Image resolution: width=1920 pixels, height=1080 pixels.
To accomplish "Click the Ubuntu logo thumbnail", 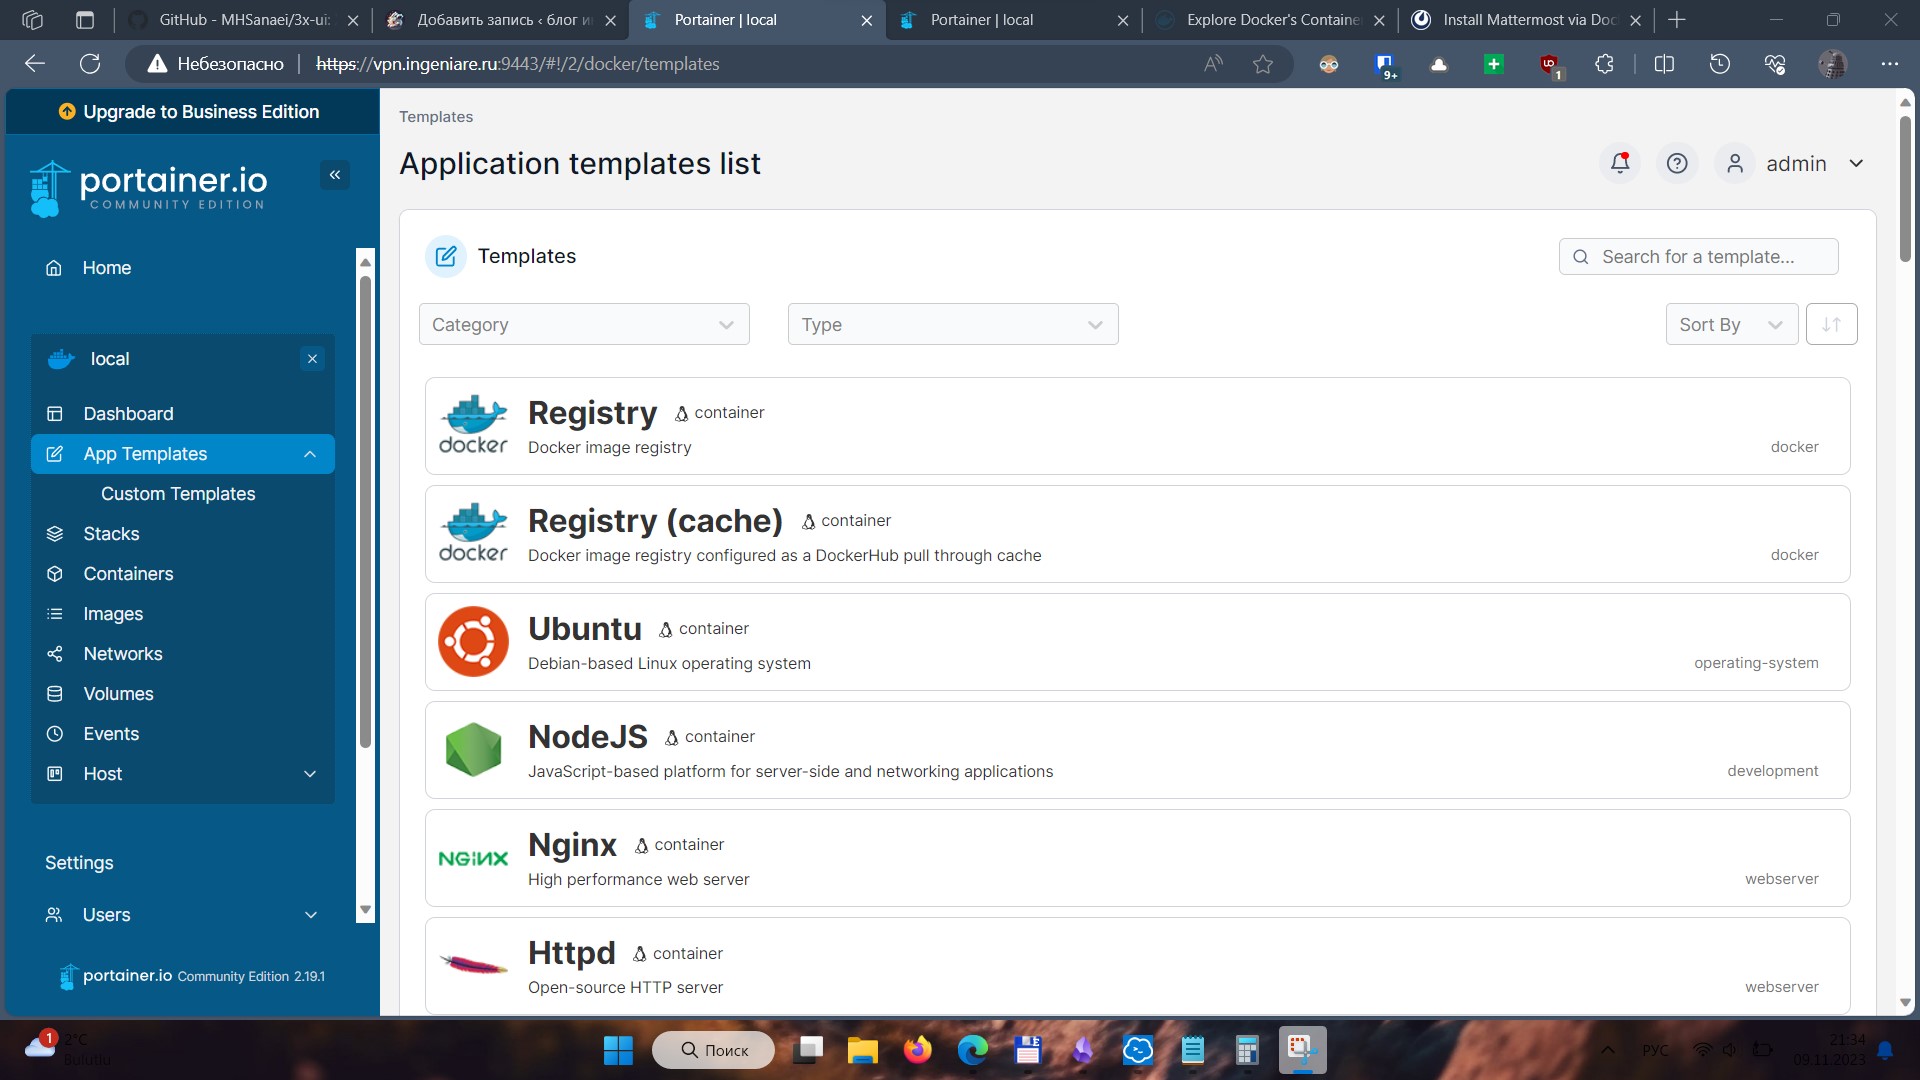I will 473,641.
